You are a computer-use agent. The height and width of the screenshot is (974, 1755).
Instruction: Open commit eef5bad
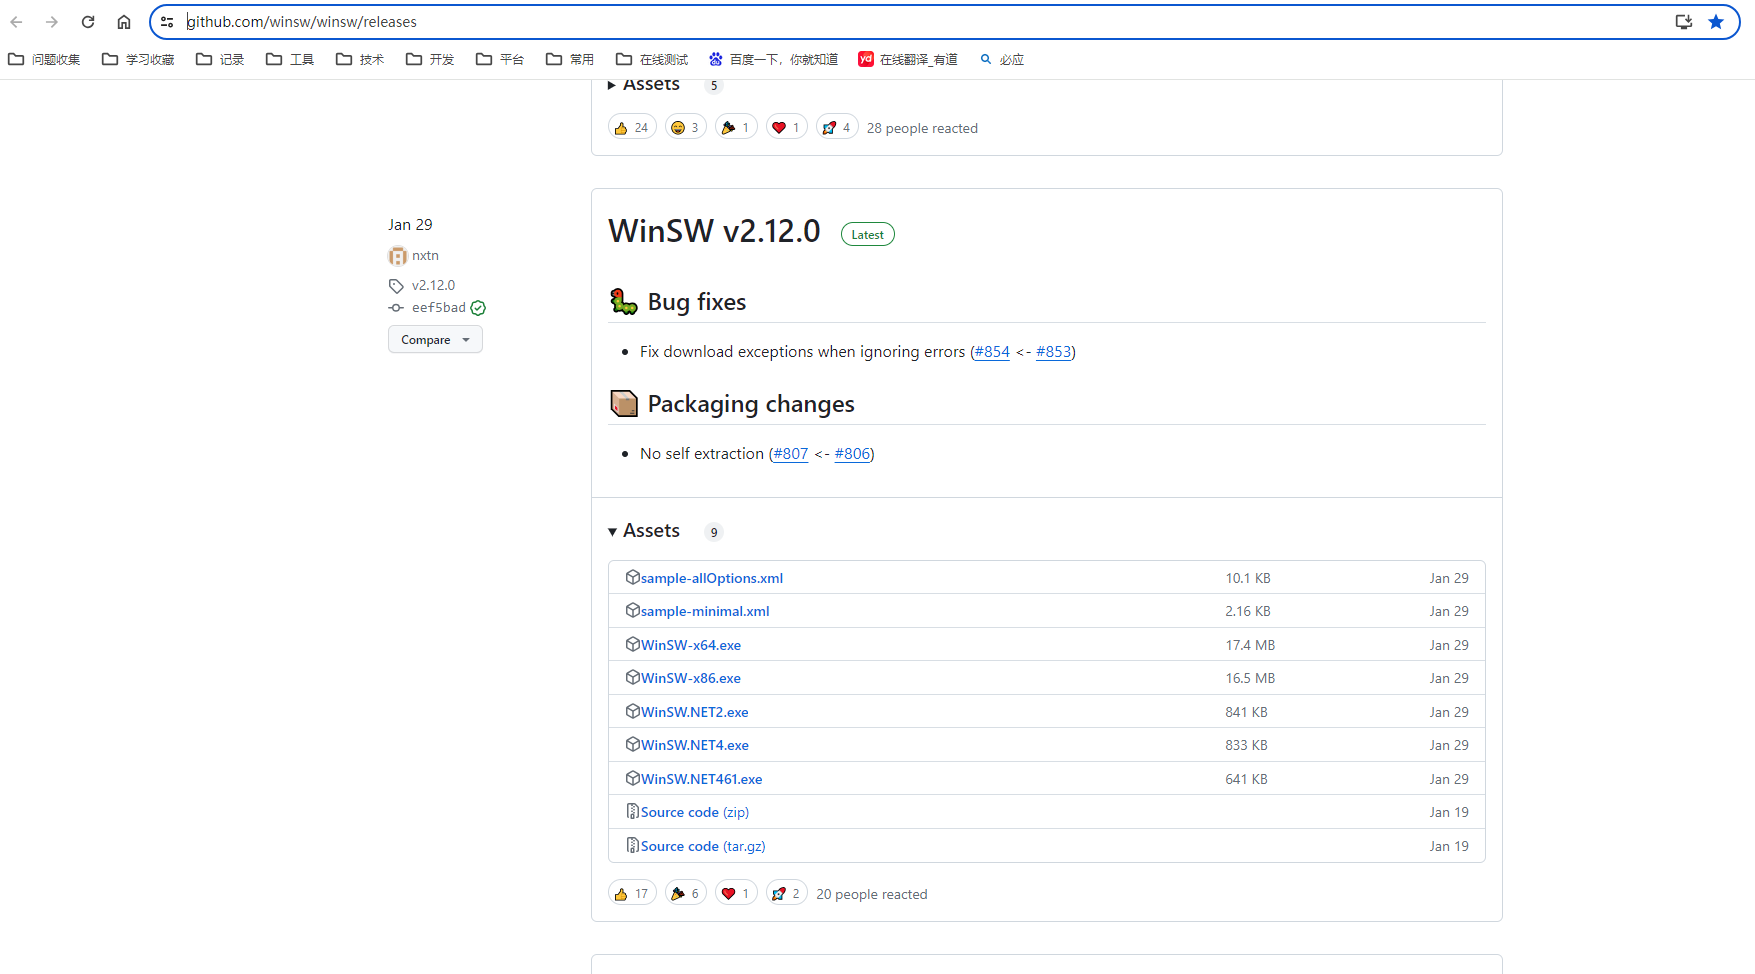[439, 308]
